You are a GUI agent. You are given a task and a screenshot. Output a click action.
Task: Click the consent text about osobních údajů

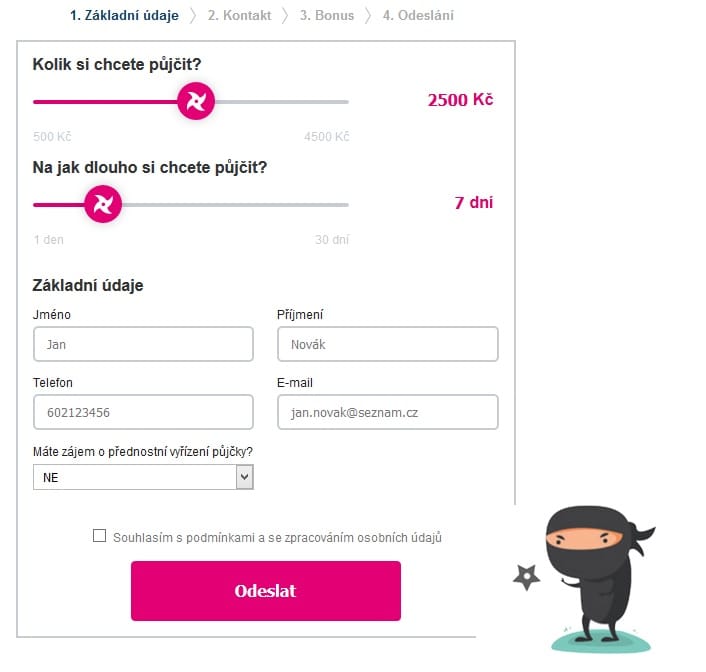click(x=277, y=537)
